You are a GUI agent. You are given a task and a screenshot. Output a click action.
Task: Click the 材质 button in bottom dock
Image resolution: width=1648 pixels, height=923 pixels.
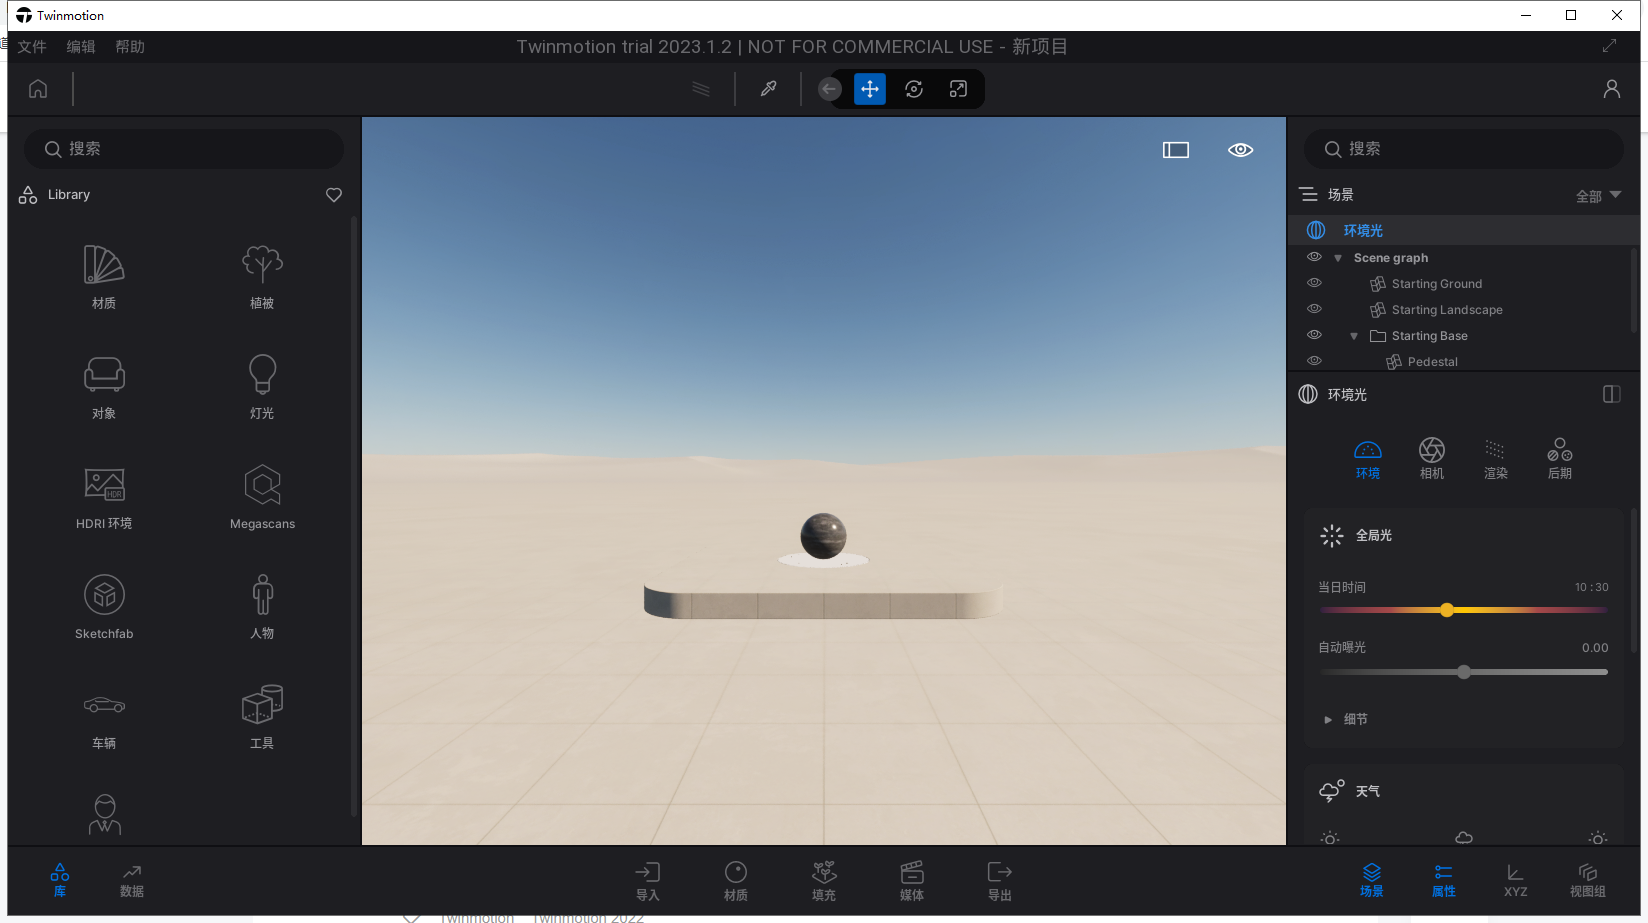(x=736, y=882)
